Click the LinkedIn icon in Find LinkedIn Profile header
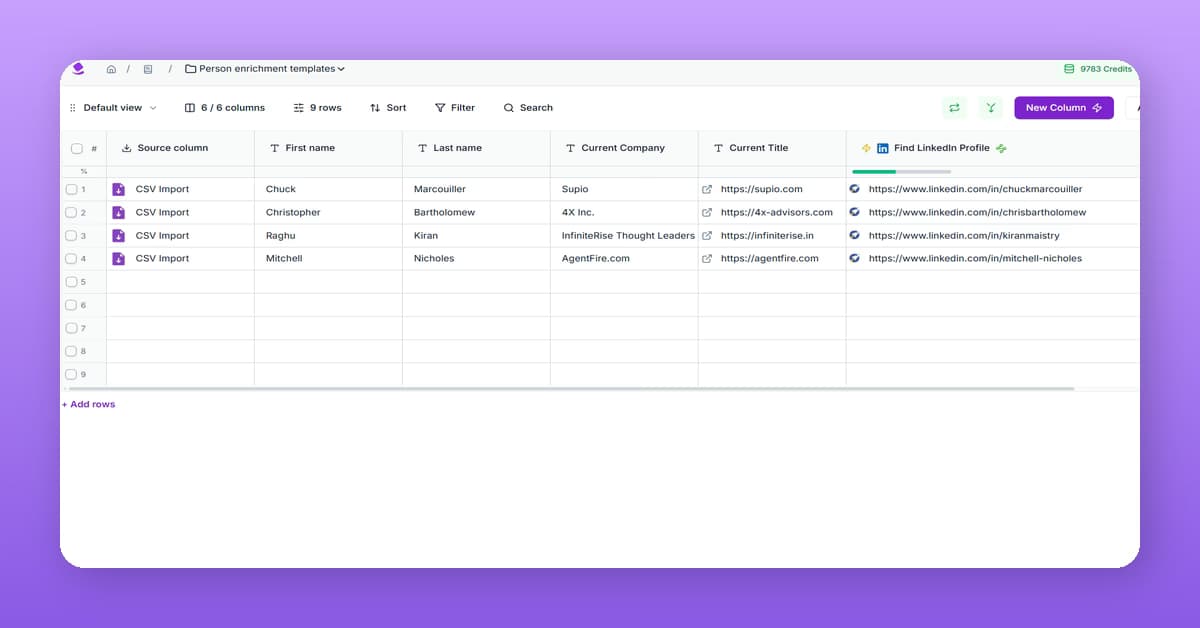The image size is (1200, 628). tap(882, 147)
